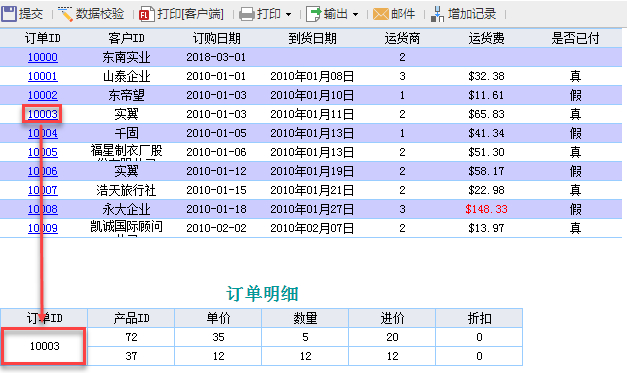Click arrival date 2010年01月08日
The image size is (627, 373).
coord(312,76)
